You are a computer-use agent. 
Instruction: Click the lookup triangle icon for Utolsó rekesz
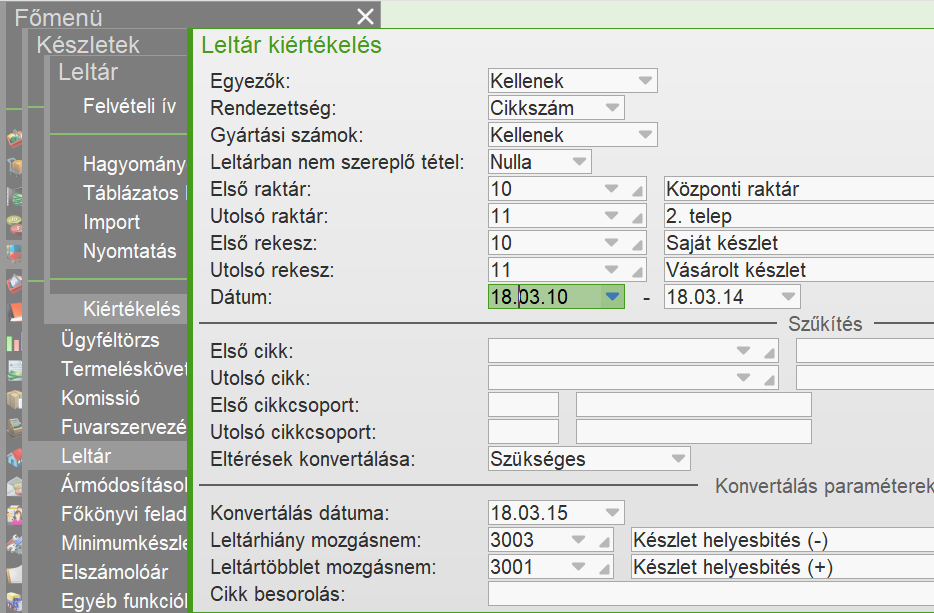click(636, 270)
